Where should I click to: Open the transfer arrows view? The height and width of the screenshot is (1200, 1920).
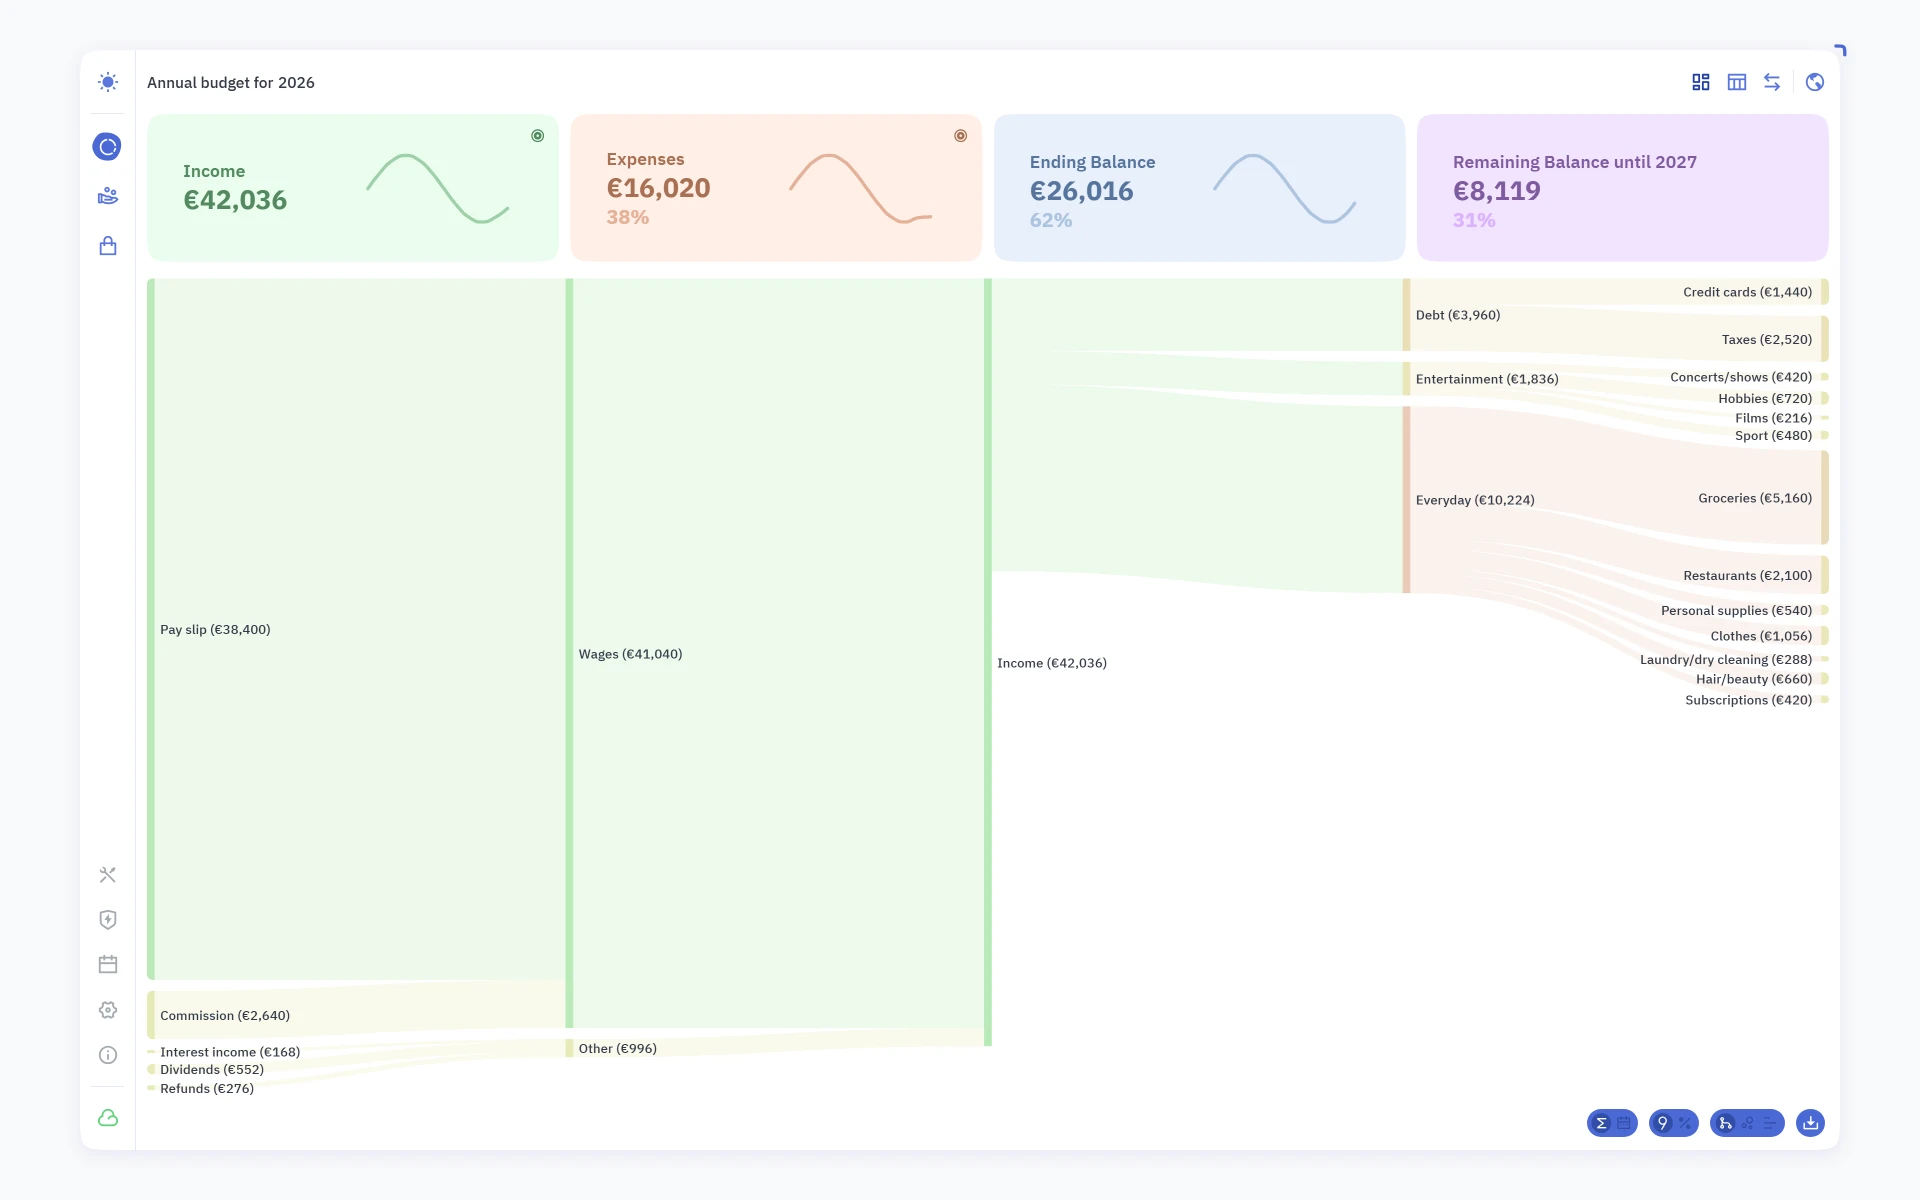tap(1772, 82)
